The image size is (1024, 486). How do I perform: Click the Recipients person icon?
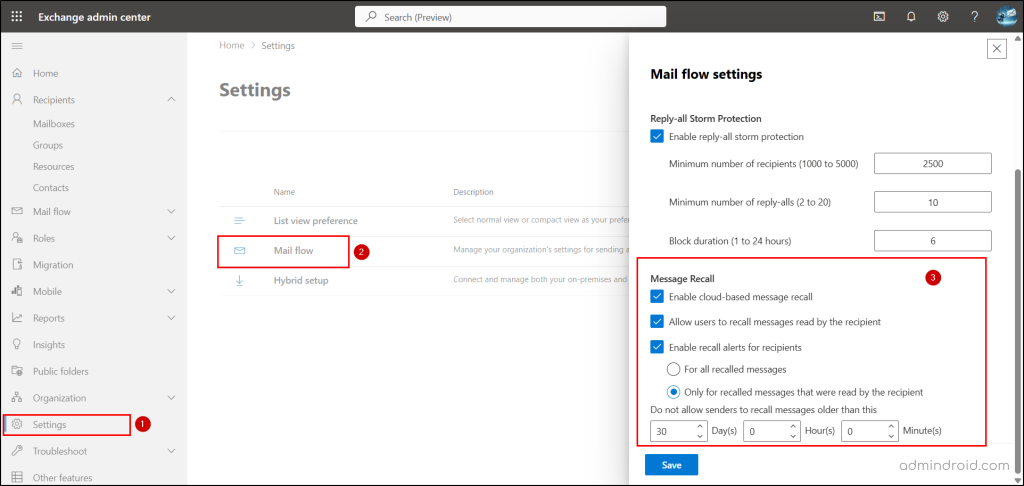(x=18, y=100)
